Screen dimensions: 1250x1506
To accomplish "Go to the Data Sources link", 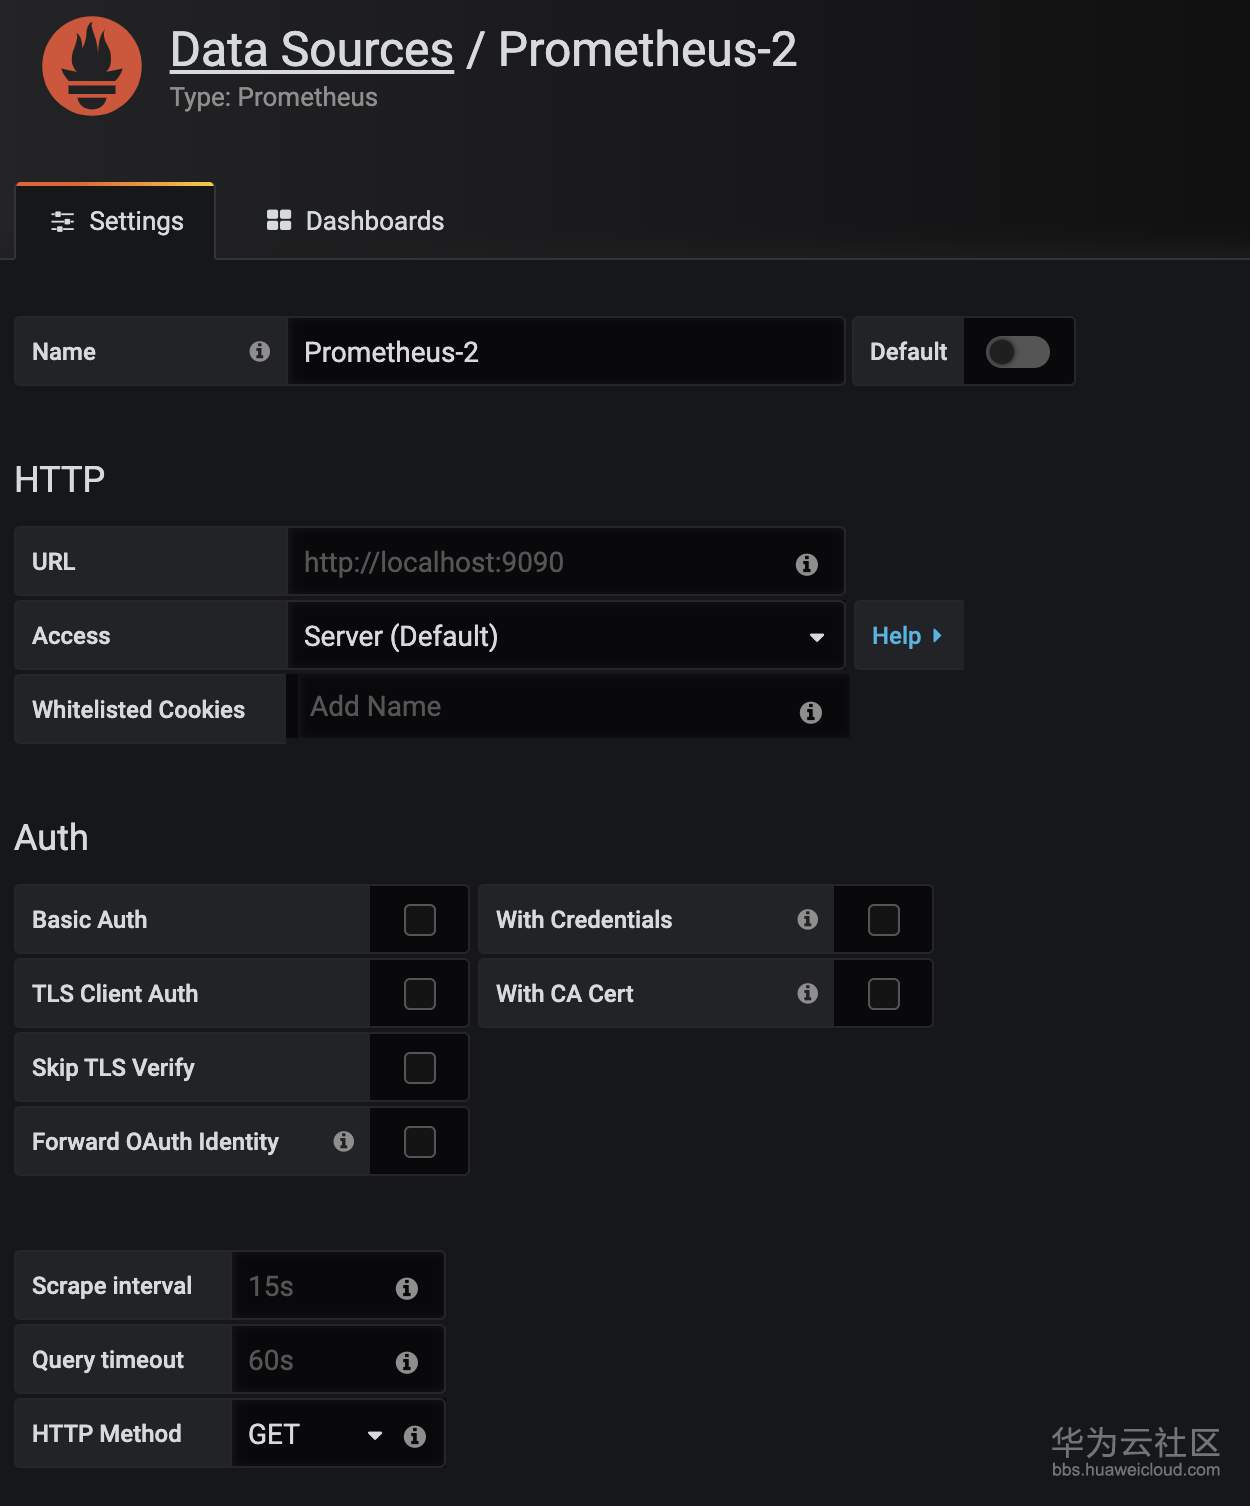I will 311,50.
